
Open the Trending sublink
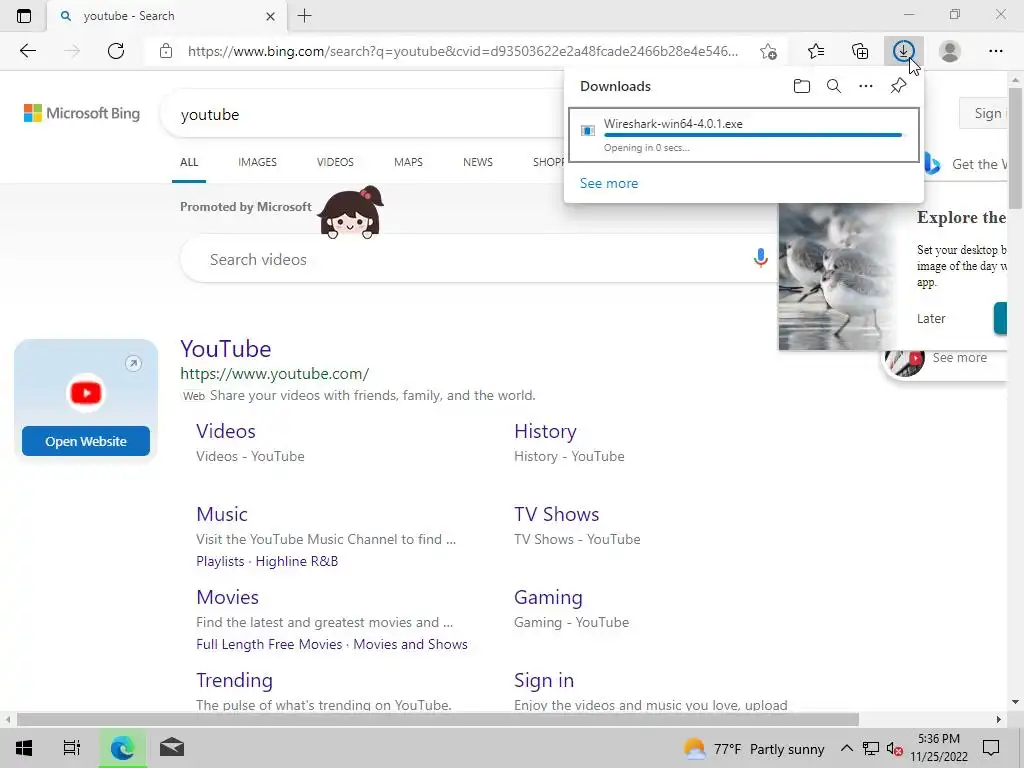coord(234,680)
